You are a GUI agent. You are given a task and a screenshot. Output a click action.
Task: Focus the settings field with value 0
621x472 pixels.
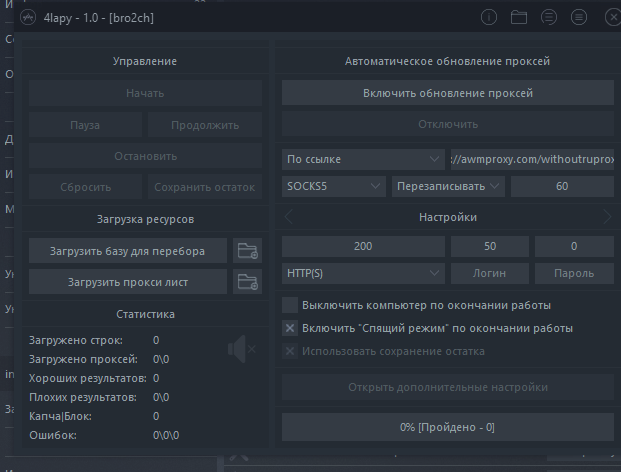[574, 246]
